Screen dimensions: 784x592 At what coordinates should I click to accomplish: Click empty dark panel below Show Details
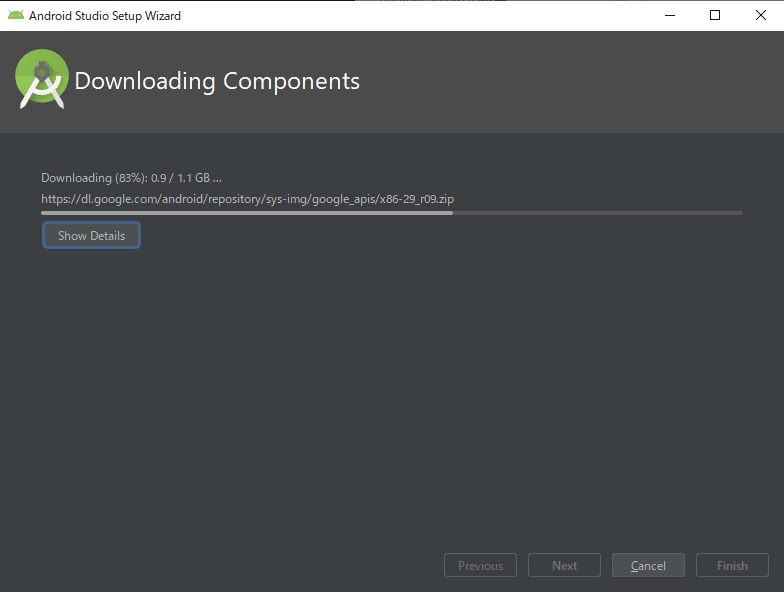pos(392,390)
